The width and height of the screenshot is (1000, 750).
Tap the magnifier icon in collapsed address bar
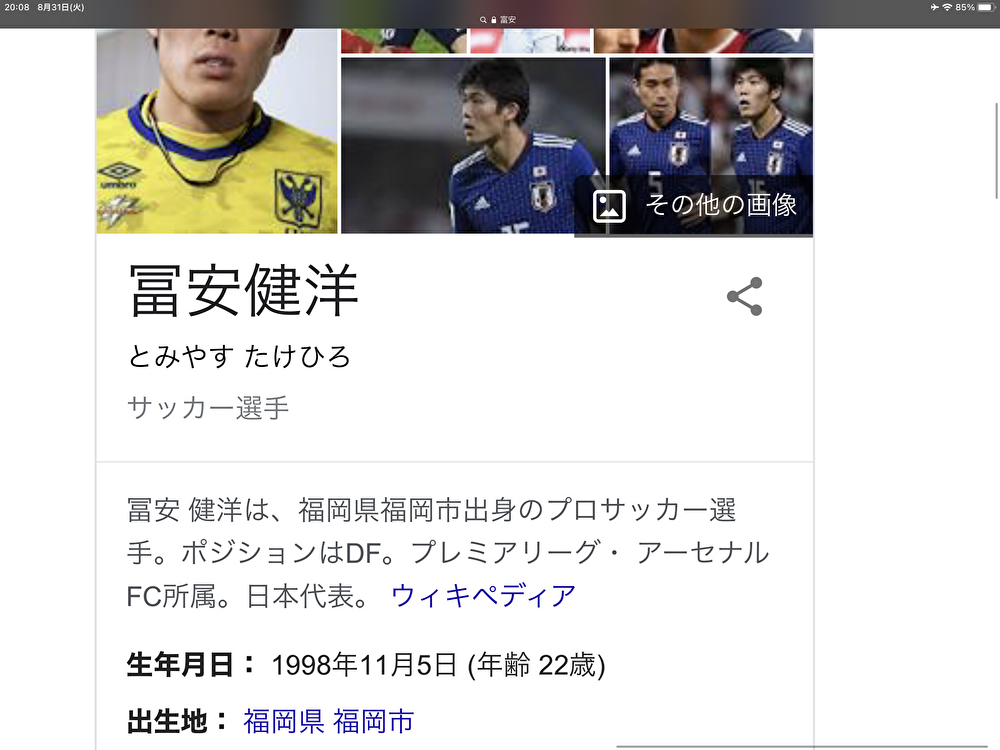(x=483, y=20)
